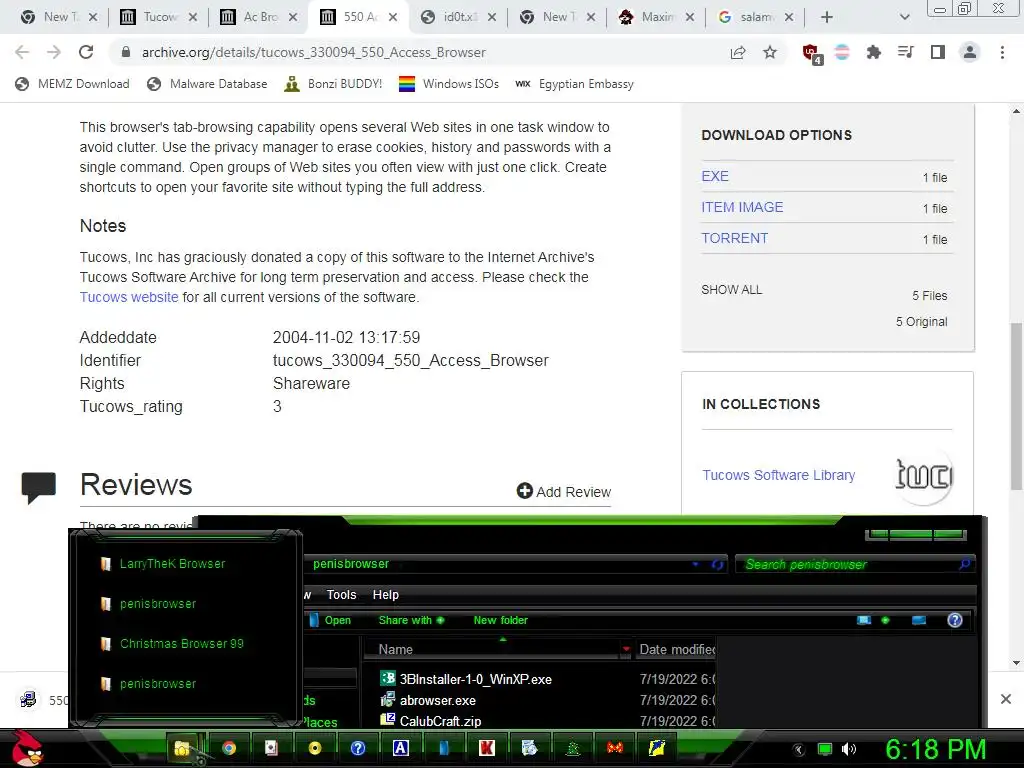Click the Tucows collection logo thumbnail
The width and height of the screenshot is (1024, 768).
(922, 475)
